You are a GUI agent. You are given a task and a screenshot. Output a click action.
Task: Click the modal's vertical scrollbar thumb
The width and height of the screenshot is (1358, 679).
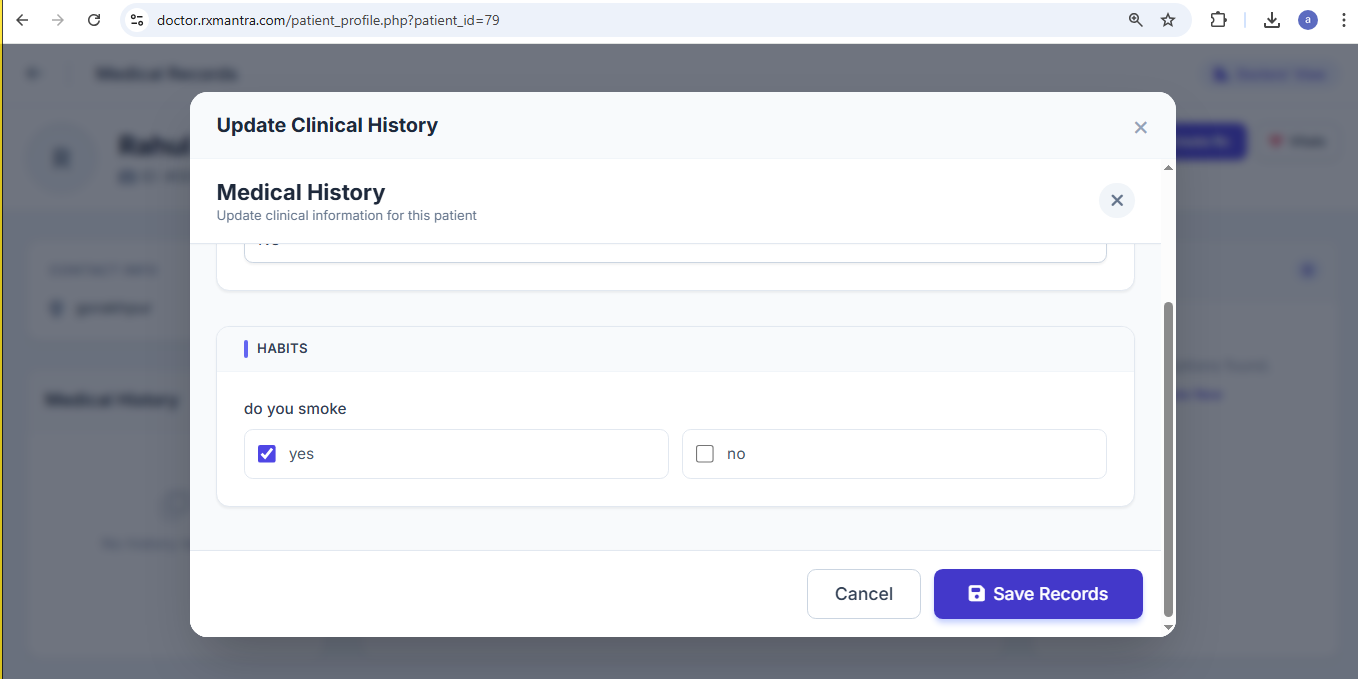[x=1168, y=460]
